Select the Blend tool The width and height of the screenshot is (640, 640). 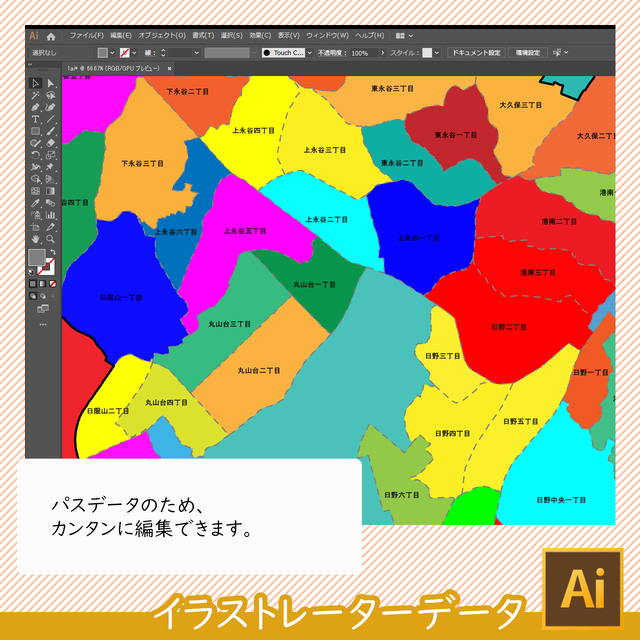[51, 203]
